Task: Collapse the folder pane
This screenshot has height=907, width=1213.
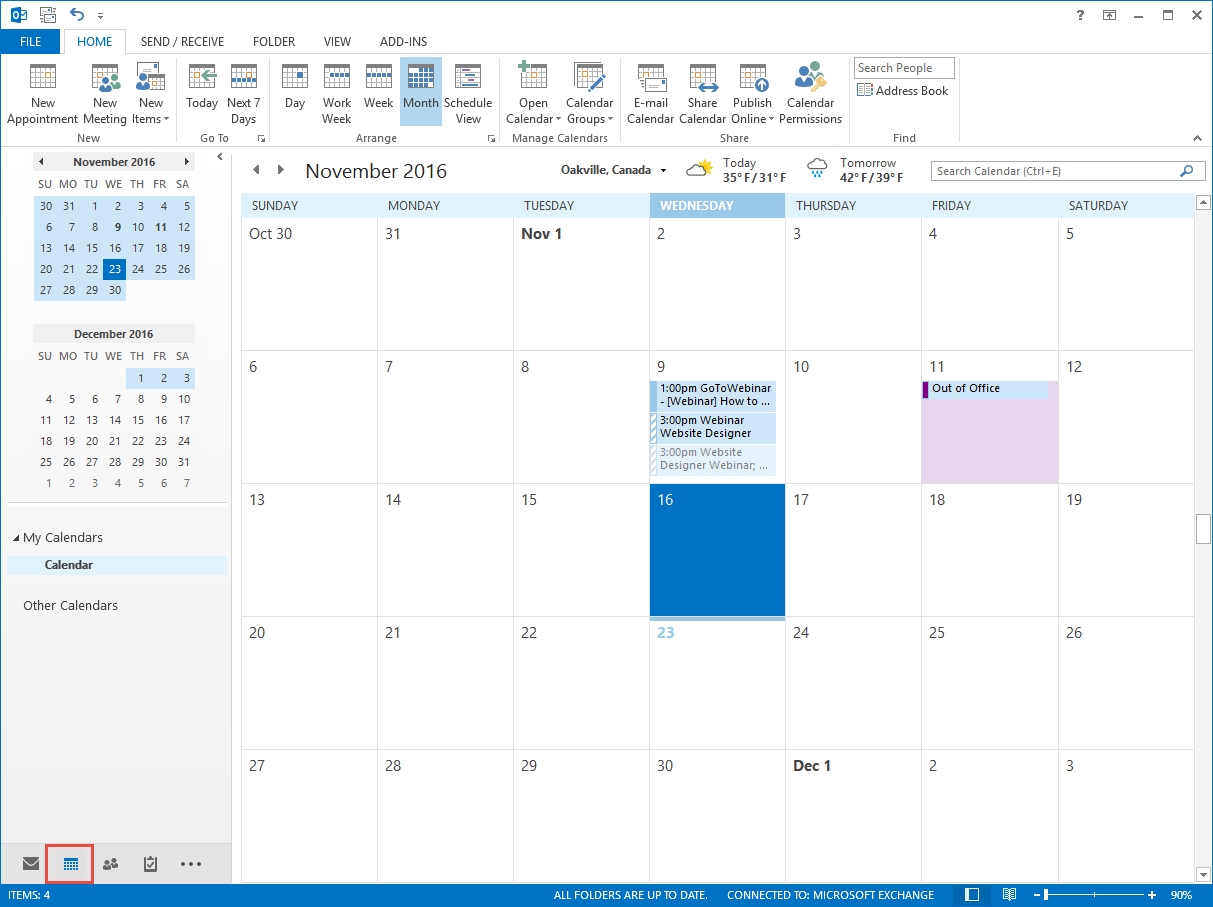Action: point(220,157)
